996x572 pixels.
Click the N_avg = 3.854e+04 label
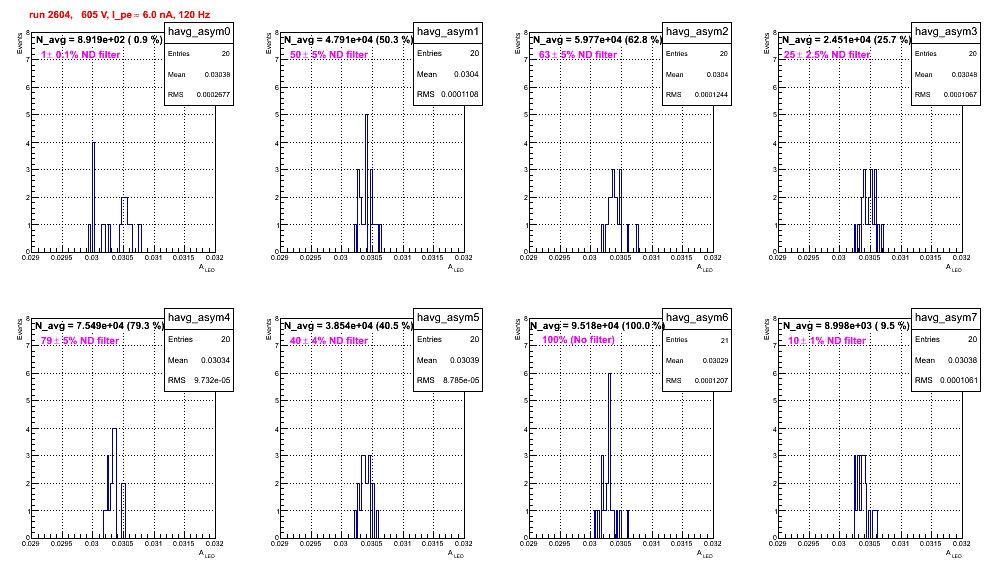pyautogui.click(x=347, y=325)
